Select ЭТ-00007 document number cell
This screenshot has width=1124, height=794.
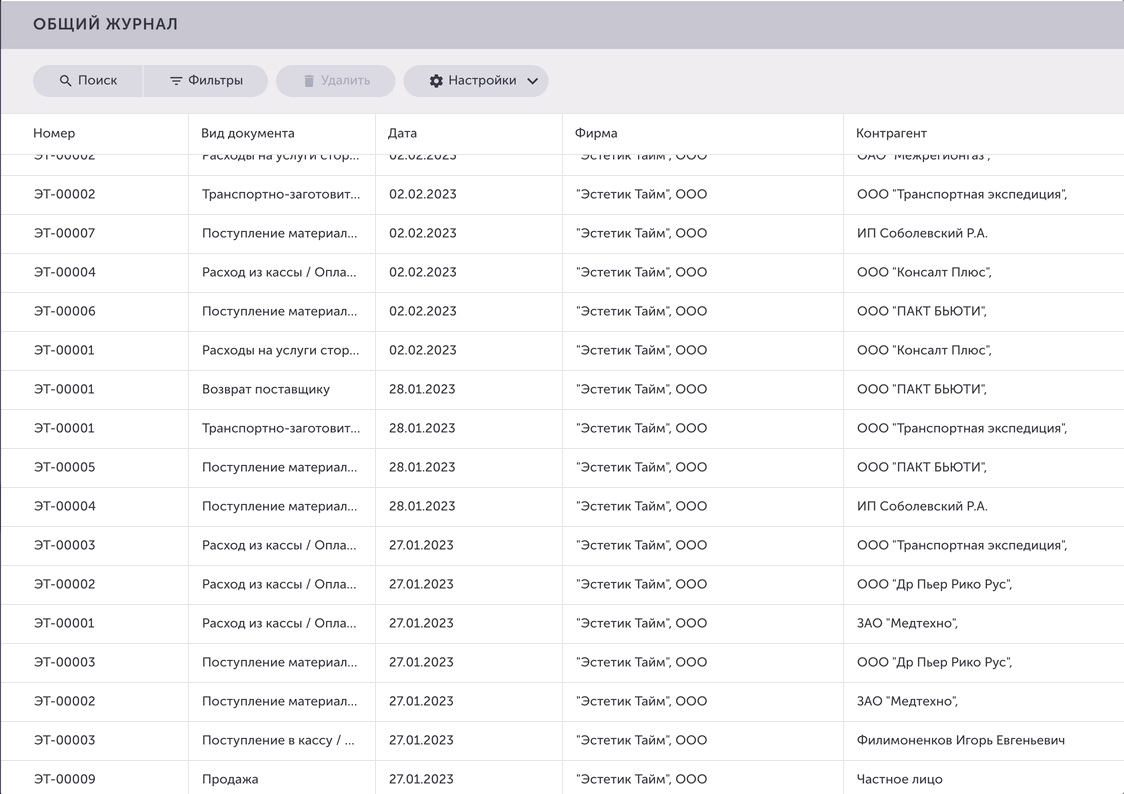pos(65,234)
